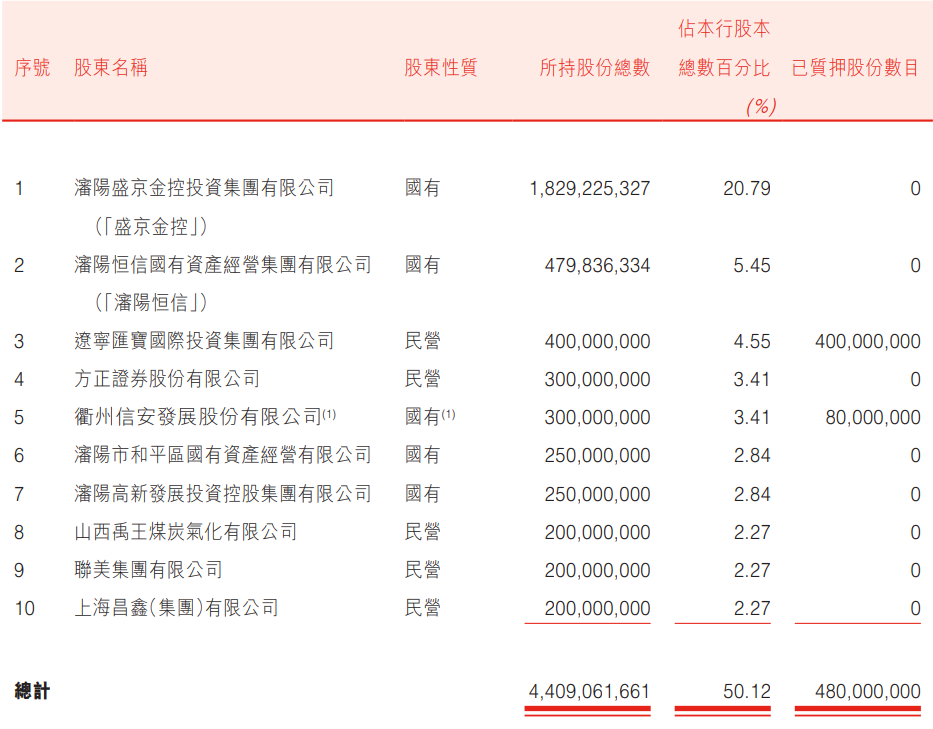Screen dimensions: 933x729
Task: Click 國有 in the 瀋陽高新發展 row
Action: pos(422,494)
